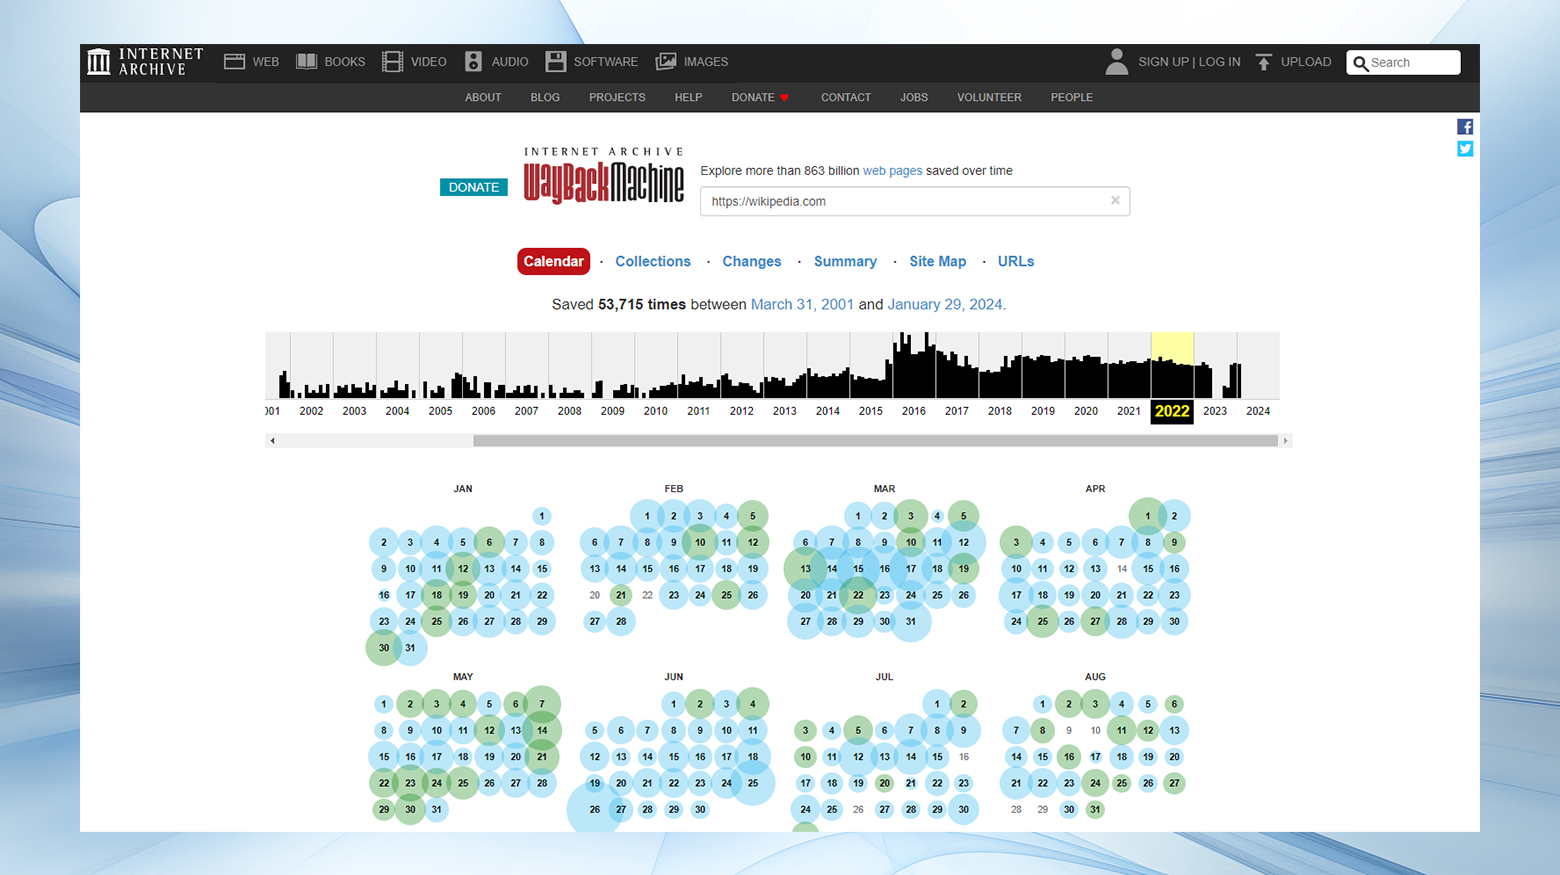This screenshot has height=875, width=1560.
Task: Open the Software floppy disk icon
Action: [x=556, y=62]
